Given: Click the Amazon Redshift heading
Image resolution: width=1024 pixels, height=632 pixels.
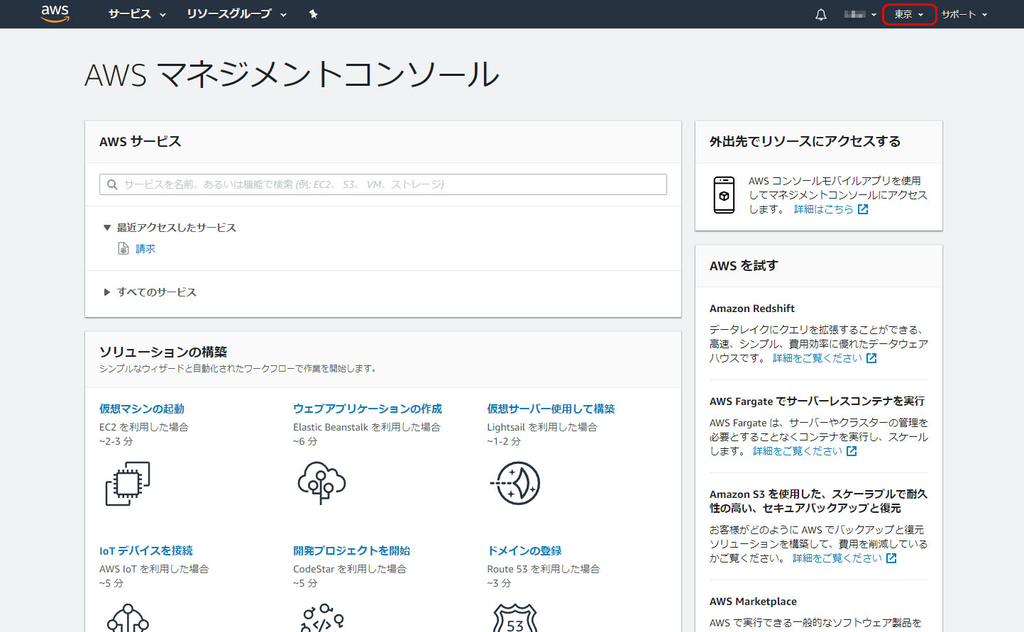Looking at the screenshot, I should (x=752, y=308).
